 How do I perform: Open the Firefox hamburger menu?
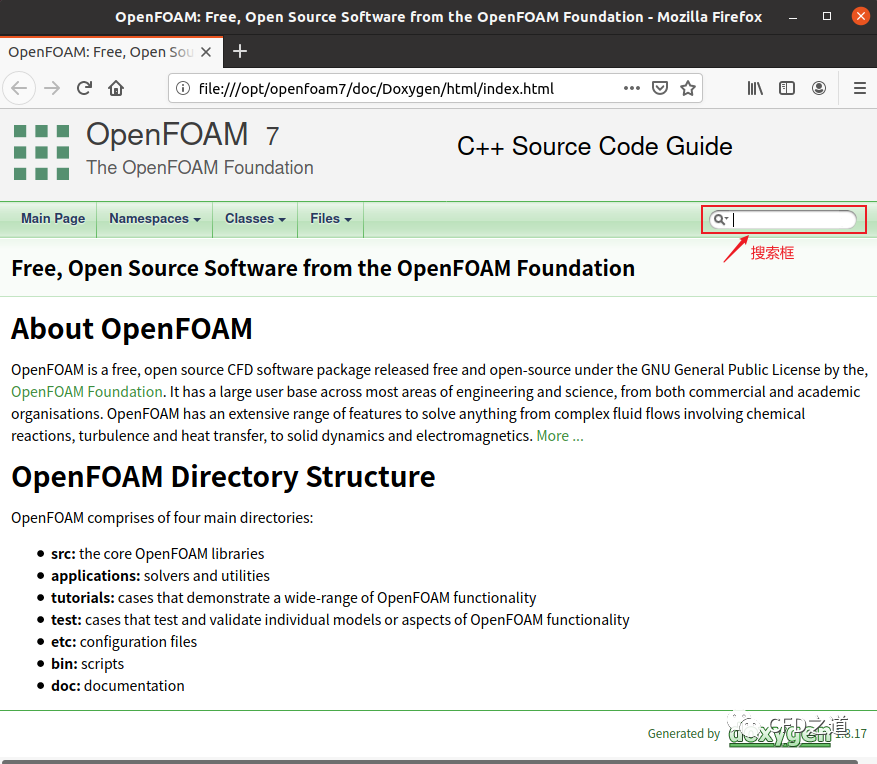[859, 88]
